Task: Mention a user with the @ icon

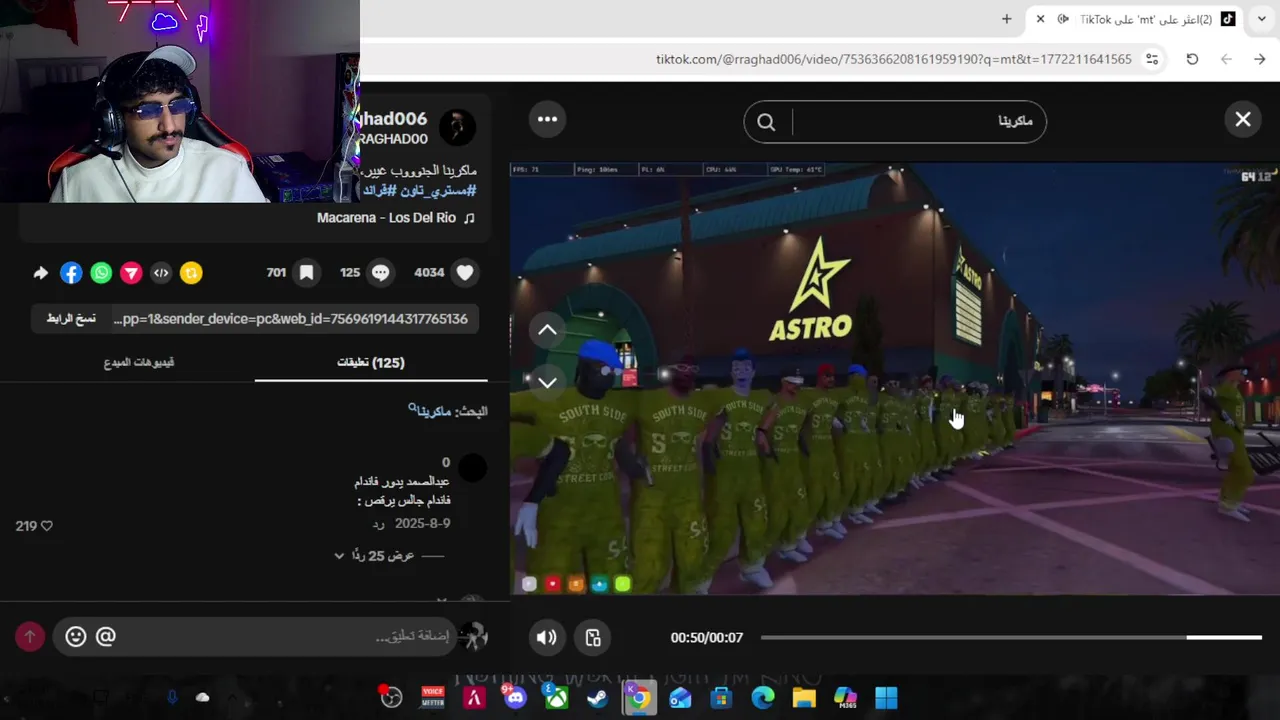Action: point(105,636)
